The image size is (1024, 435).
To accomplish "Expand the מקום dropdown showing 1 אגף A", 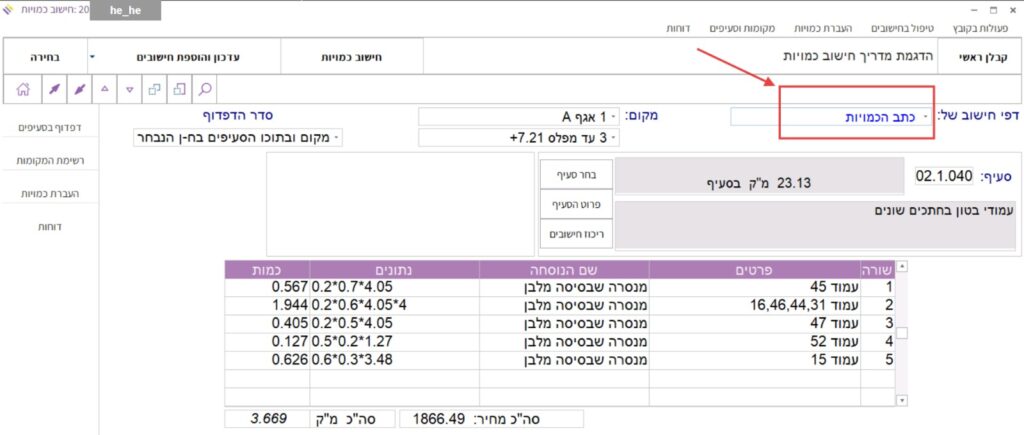I will (x=518, y=116).
